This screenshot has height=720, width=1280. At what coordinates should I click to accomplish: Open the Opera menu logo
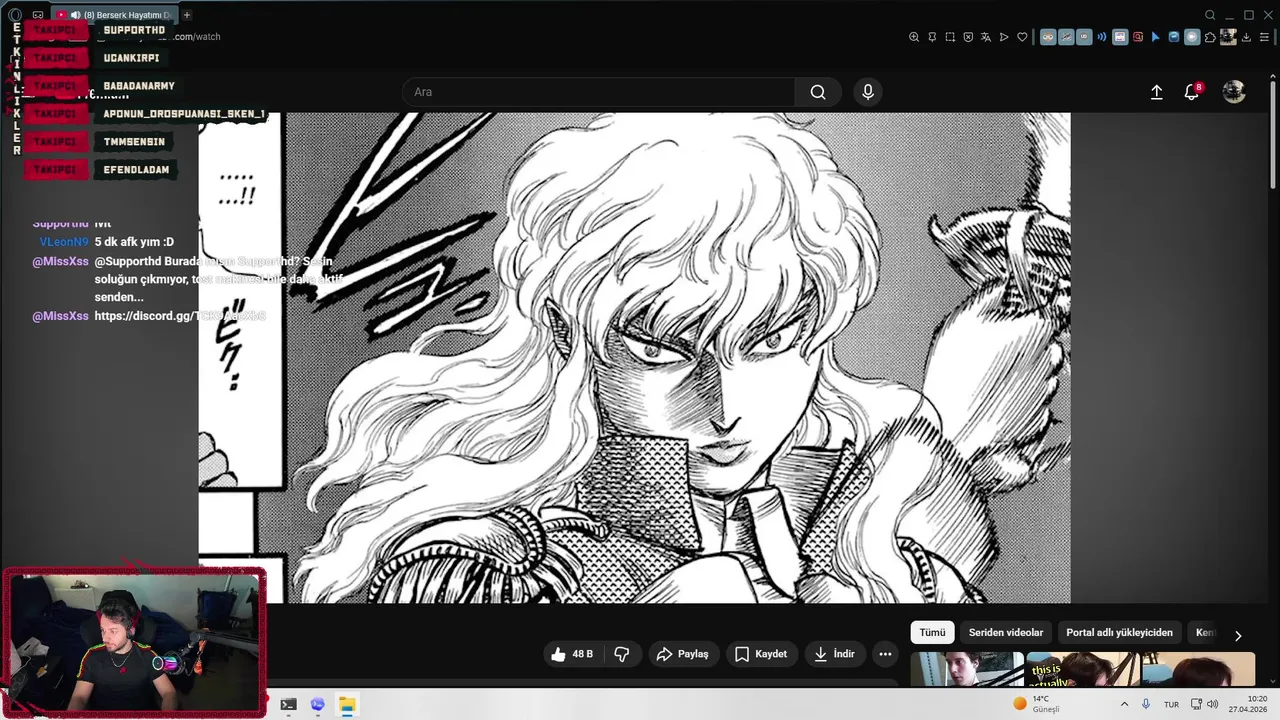coord(15,15)
